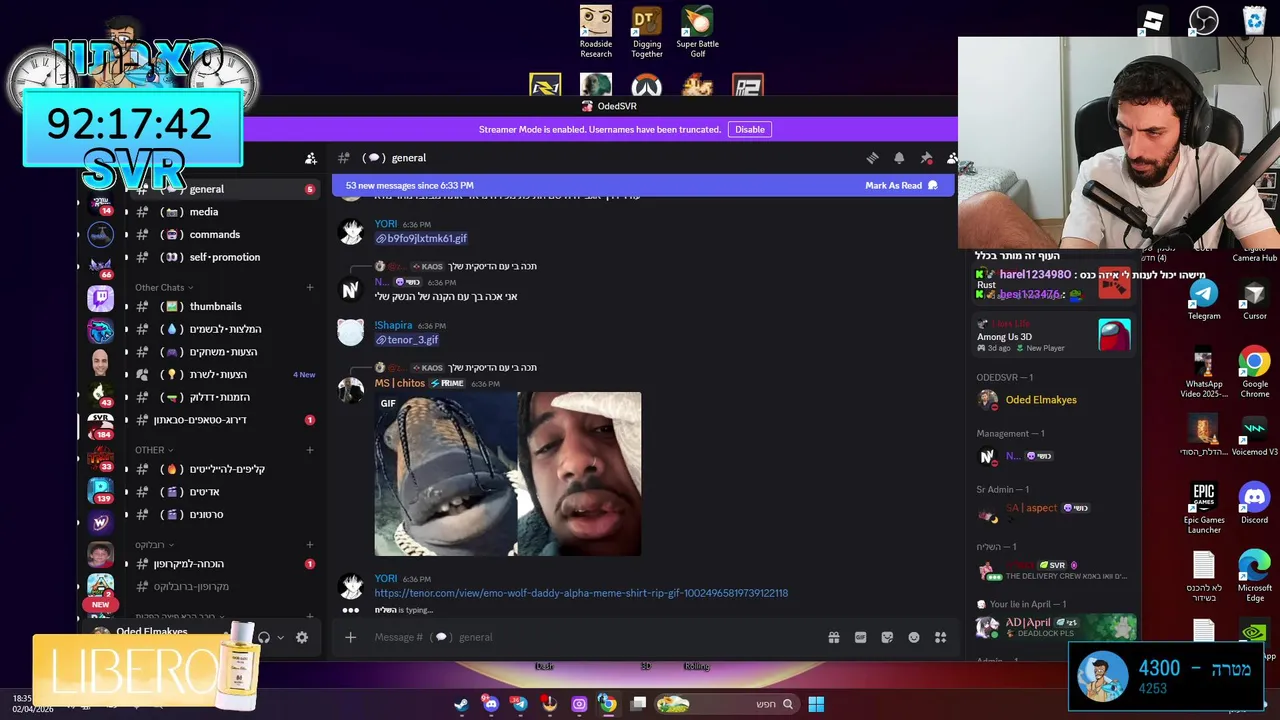Open Super Battle Golf desktop shortcut
1280x720 pixels.
[697, 32]
